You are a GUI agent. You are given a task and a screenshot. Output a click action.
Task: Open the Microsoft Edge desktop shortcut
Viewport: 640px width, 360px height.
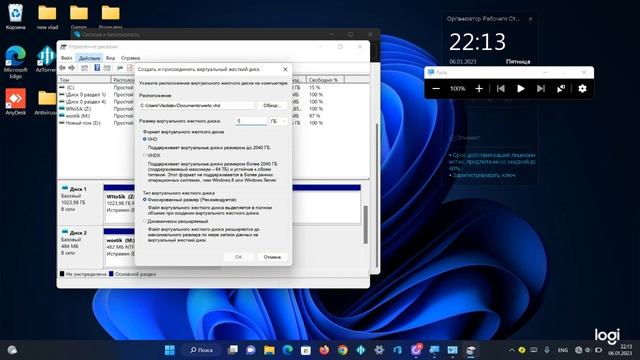(16, 62)
